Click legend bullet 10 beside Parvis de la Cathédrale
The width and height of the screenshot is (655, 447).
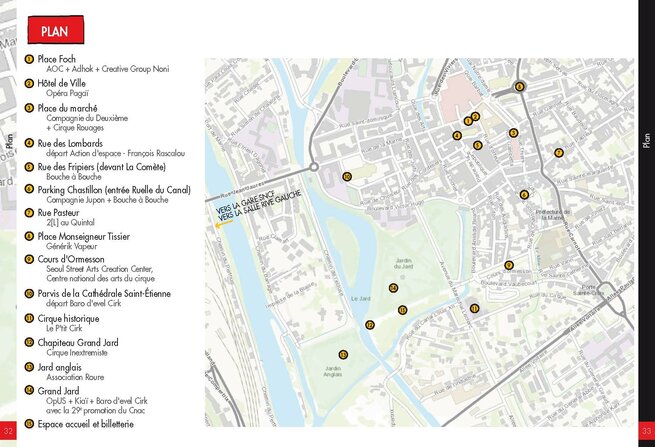point(29,293)
